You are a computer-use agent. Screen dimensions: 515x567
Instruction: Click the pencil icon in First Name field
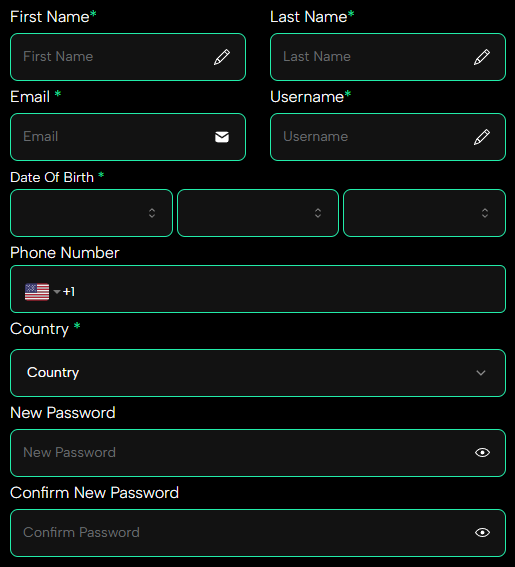pyautogui.click(x=222, y=57)
